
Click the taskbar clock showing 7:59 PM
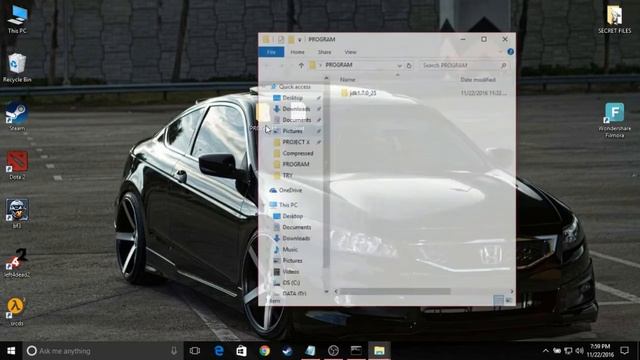coord(600,351)
